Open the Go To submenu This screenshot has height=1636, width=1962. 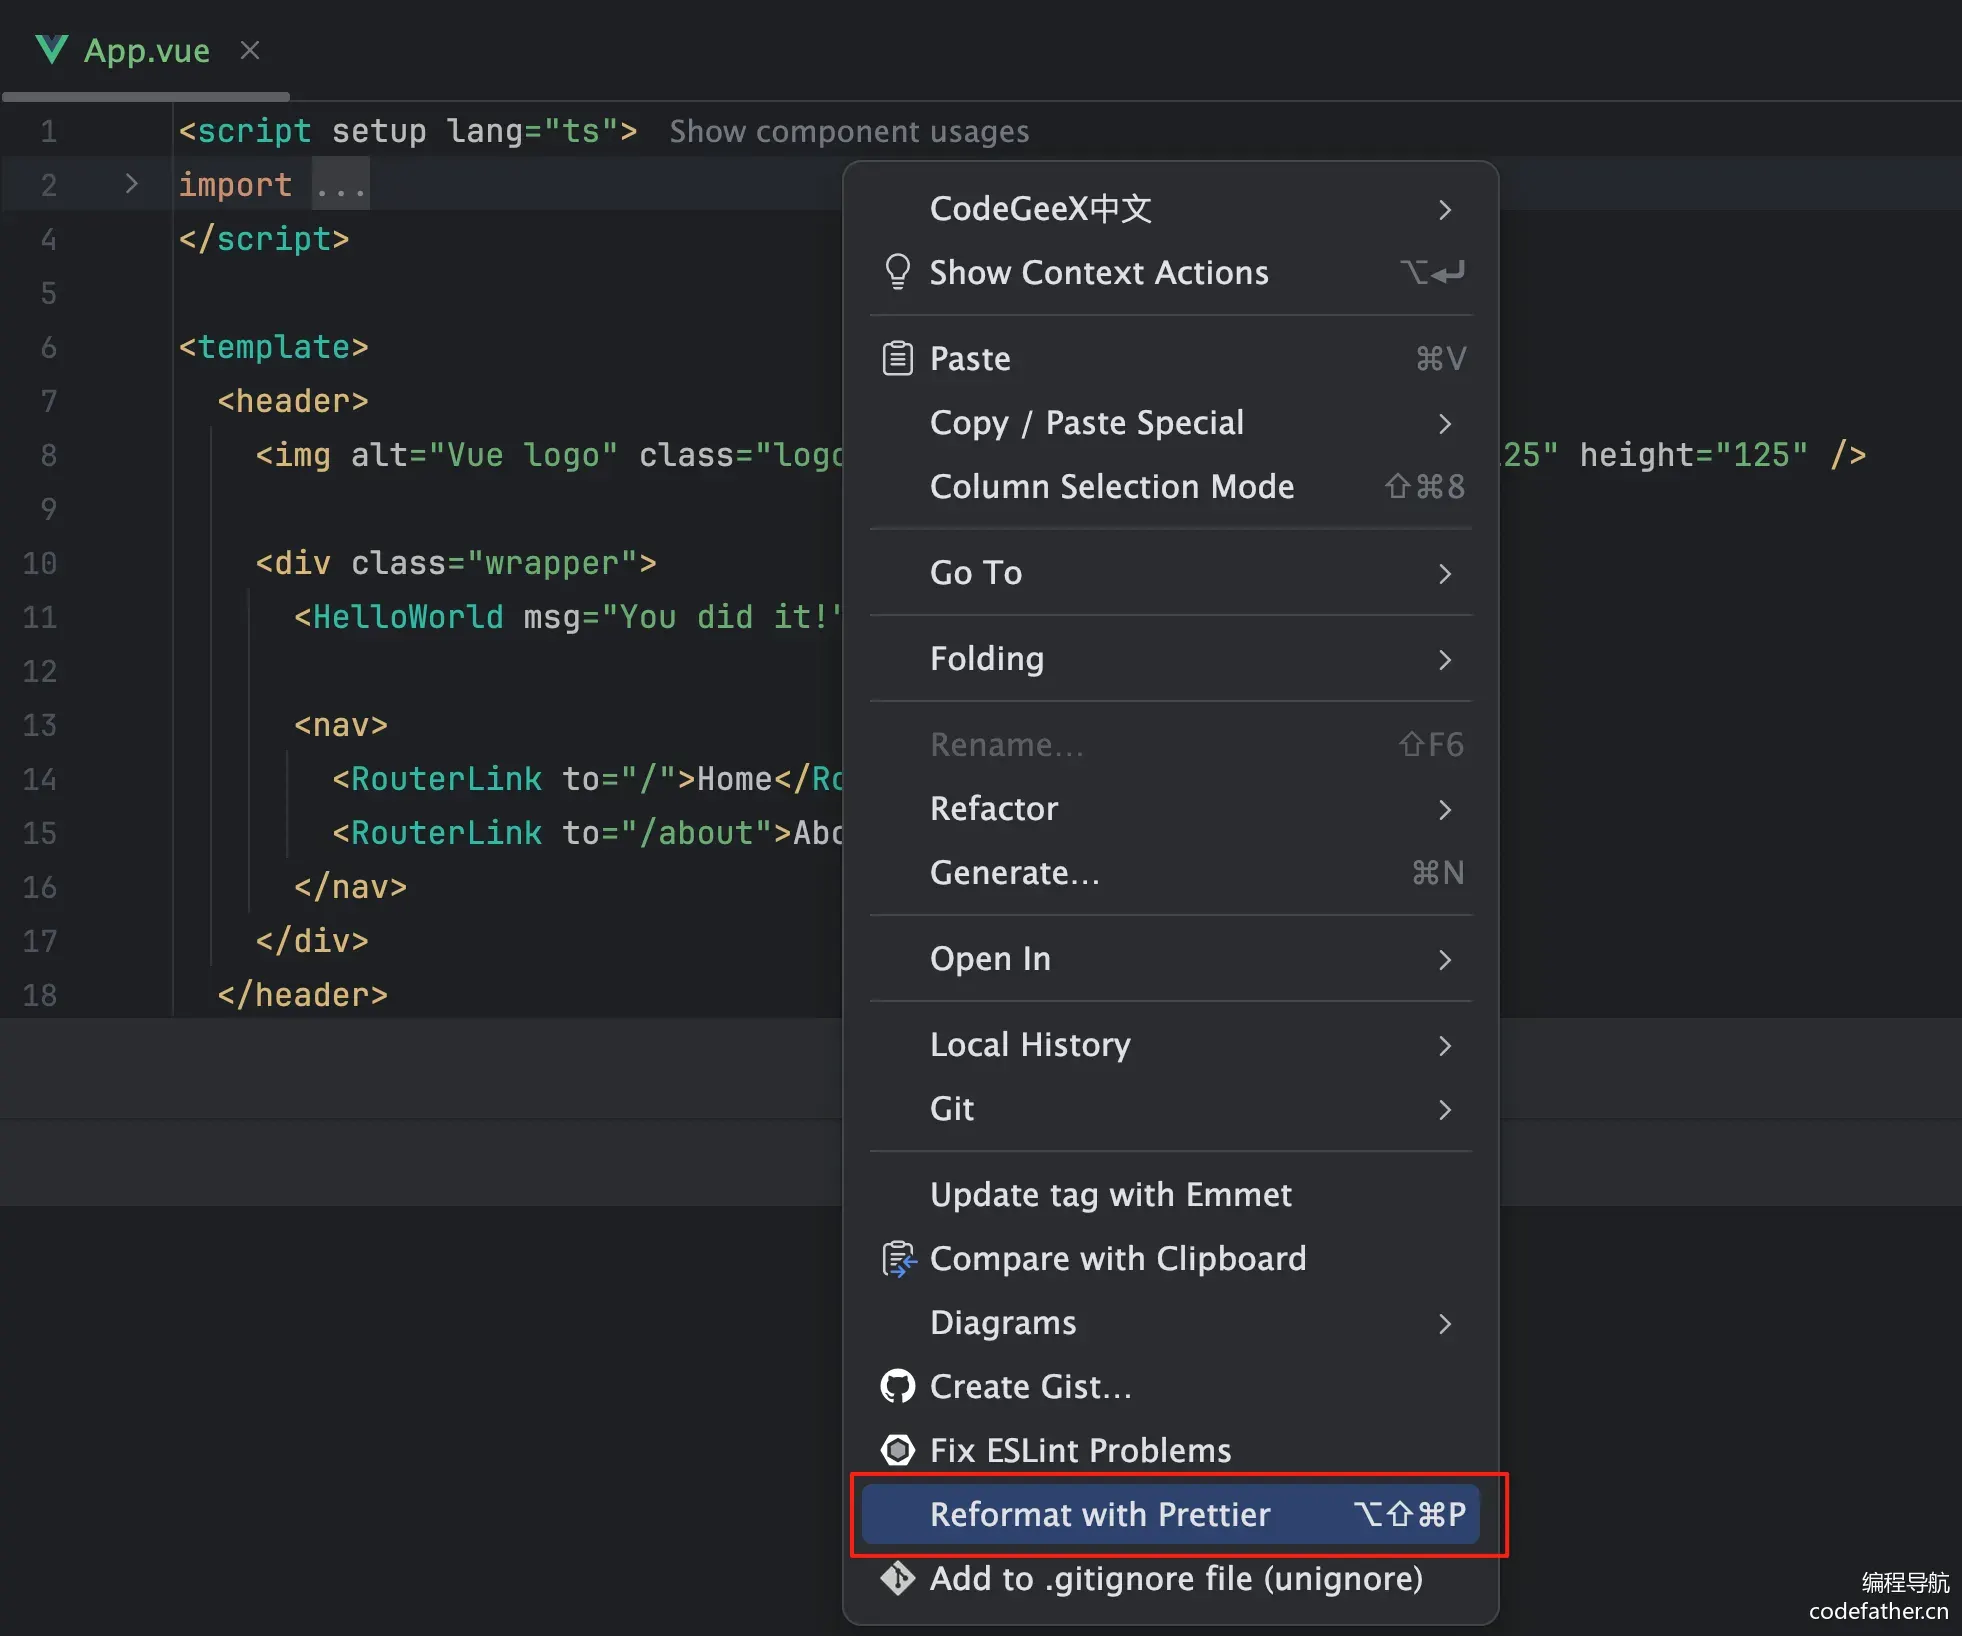click(x=1171, y=573)
